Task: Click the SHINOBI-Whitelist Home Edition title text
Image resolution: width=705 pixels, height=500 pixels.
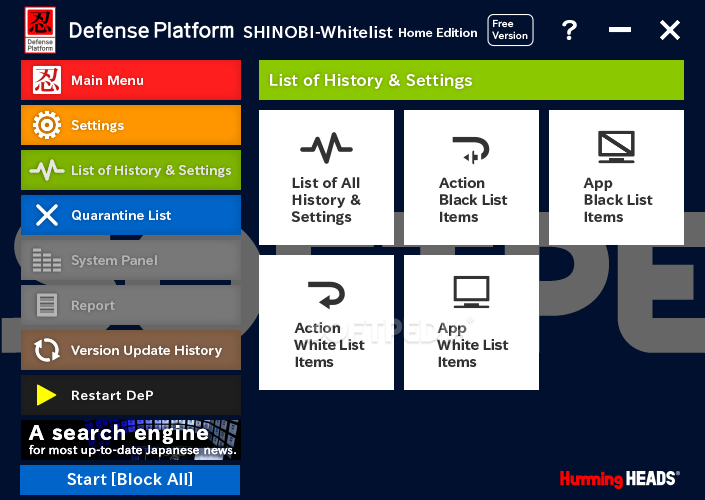Action: click(360, 32)
